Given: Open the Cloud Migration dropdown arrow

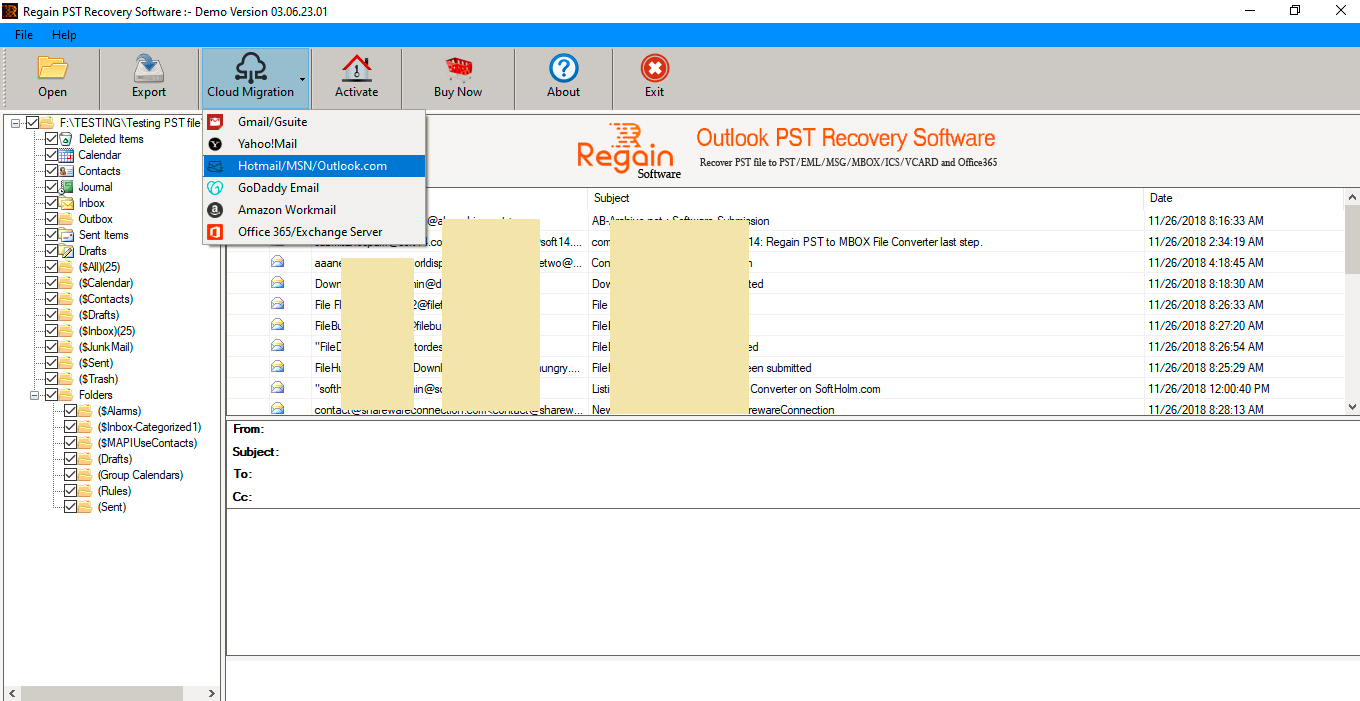Looking at the screenshot, I should pos(302,79).
